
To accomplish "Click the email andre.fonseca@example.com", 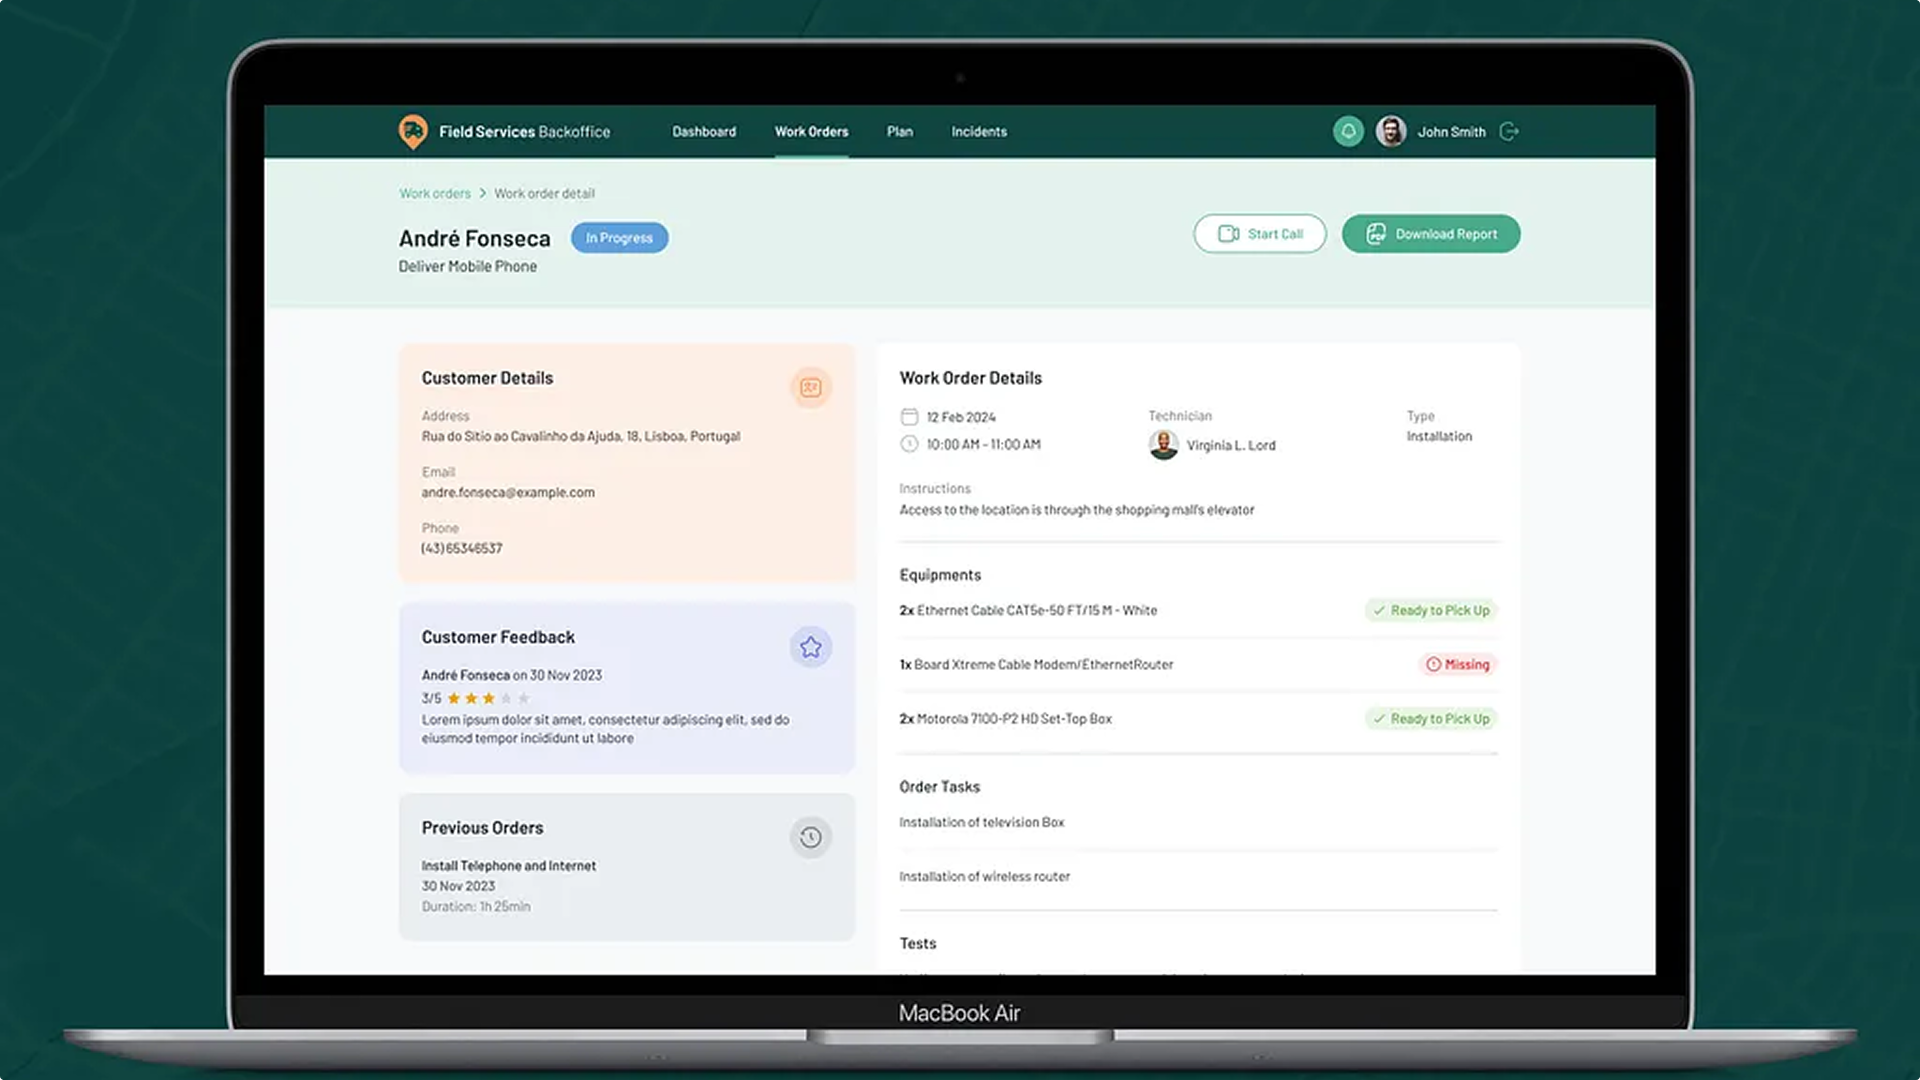I will coord(508,492).
